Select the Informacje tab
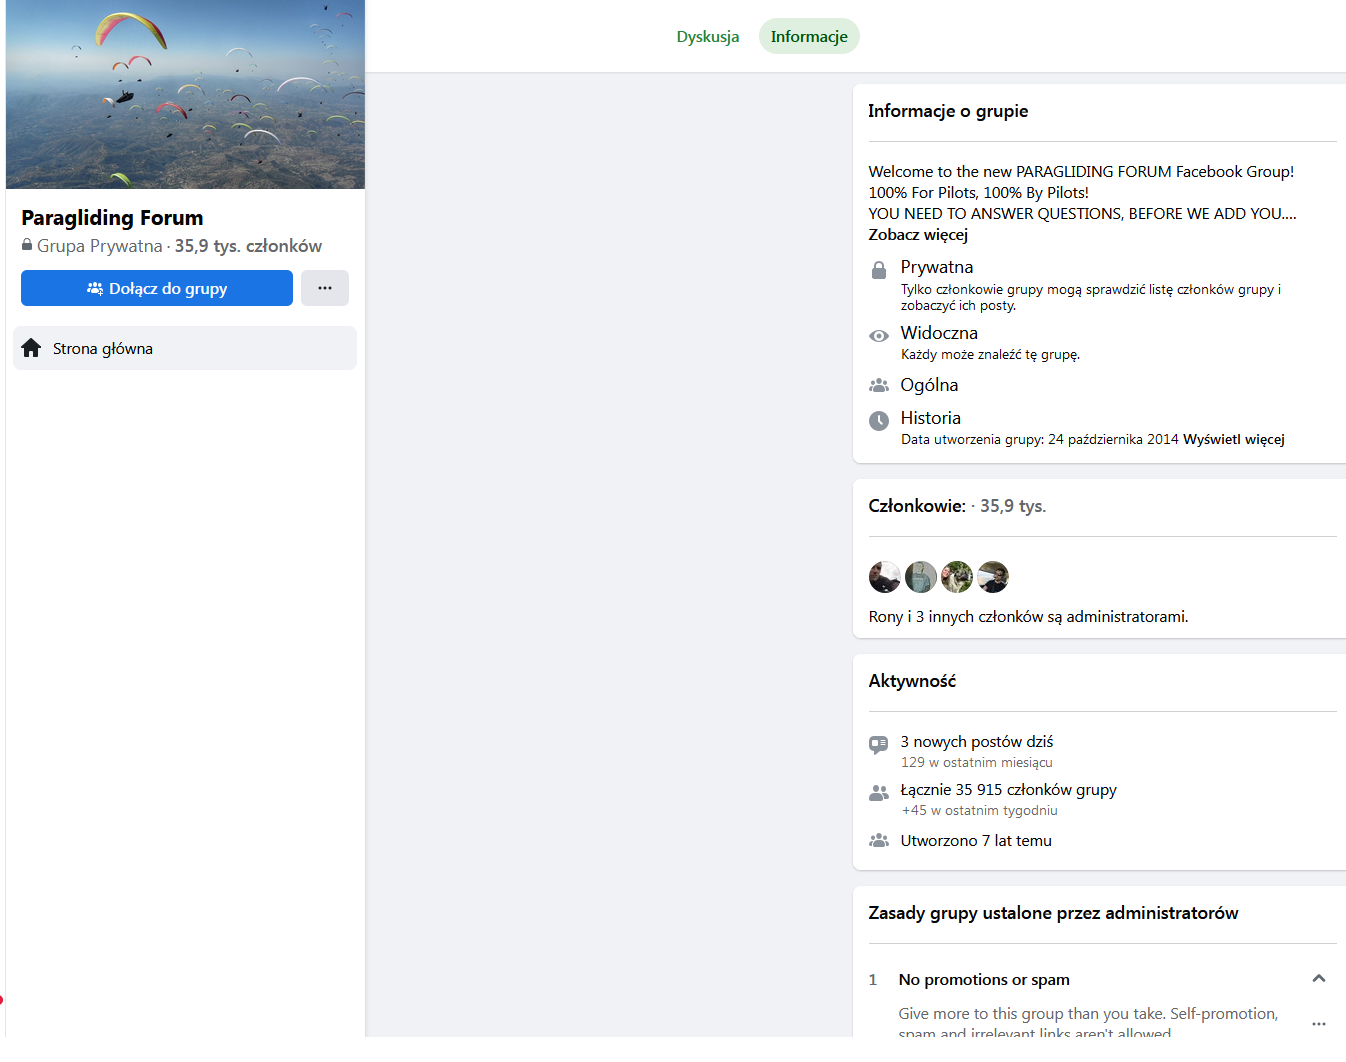The width and height of the screenshot is (1346, 1062). (x=809, y=36)
